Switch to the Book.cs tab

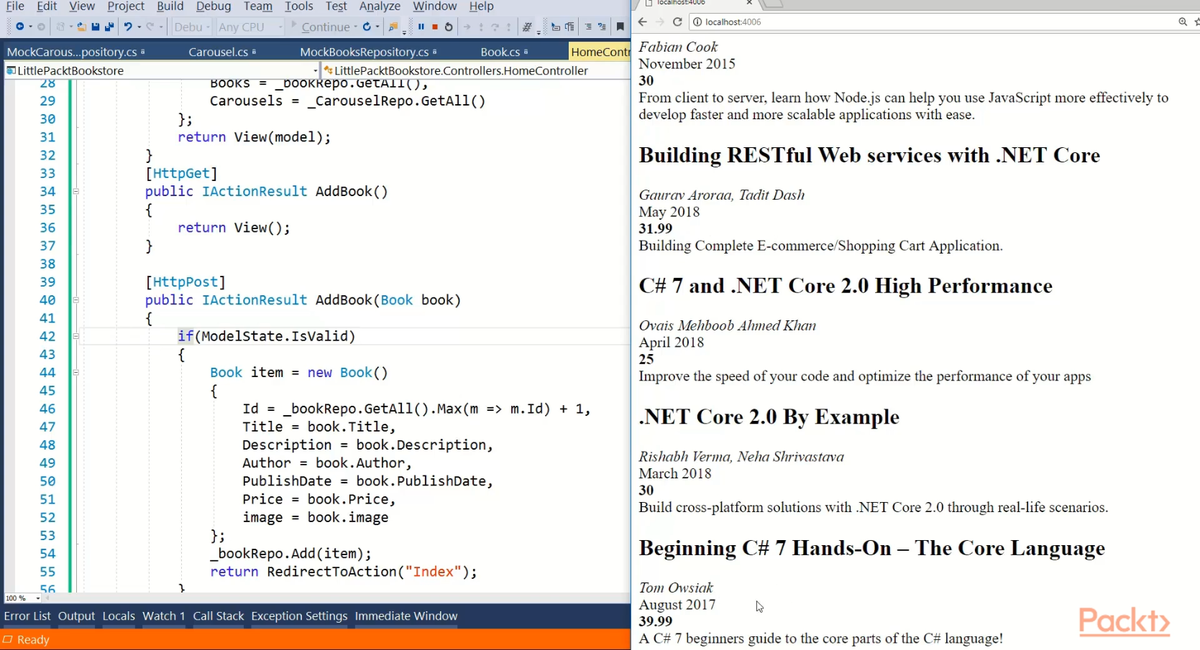[504, 52]
